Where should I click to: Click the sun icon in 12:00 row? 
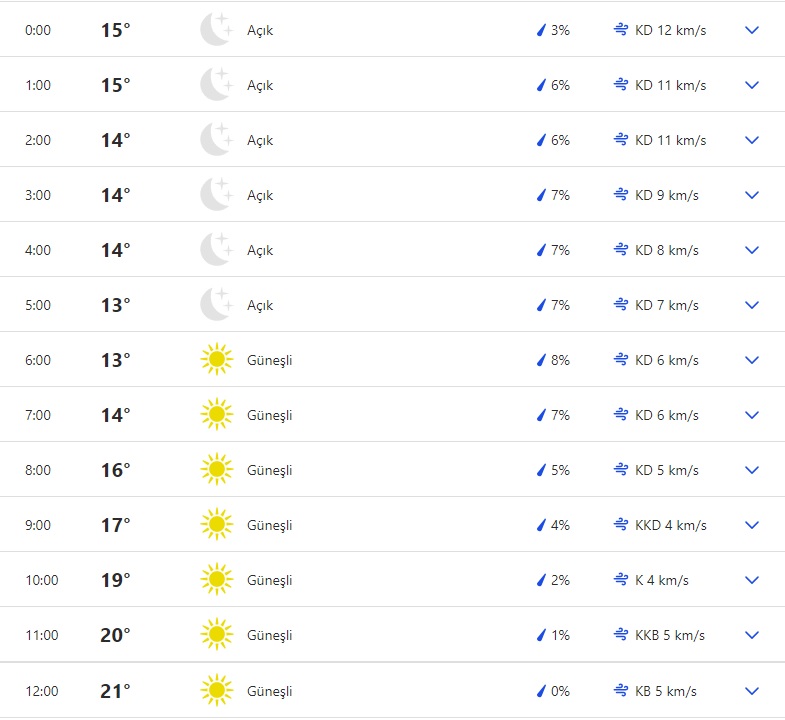[216, 691]
